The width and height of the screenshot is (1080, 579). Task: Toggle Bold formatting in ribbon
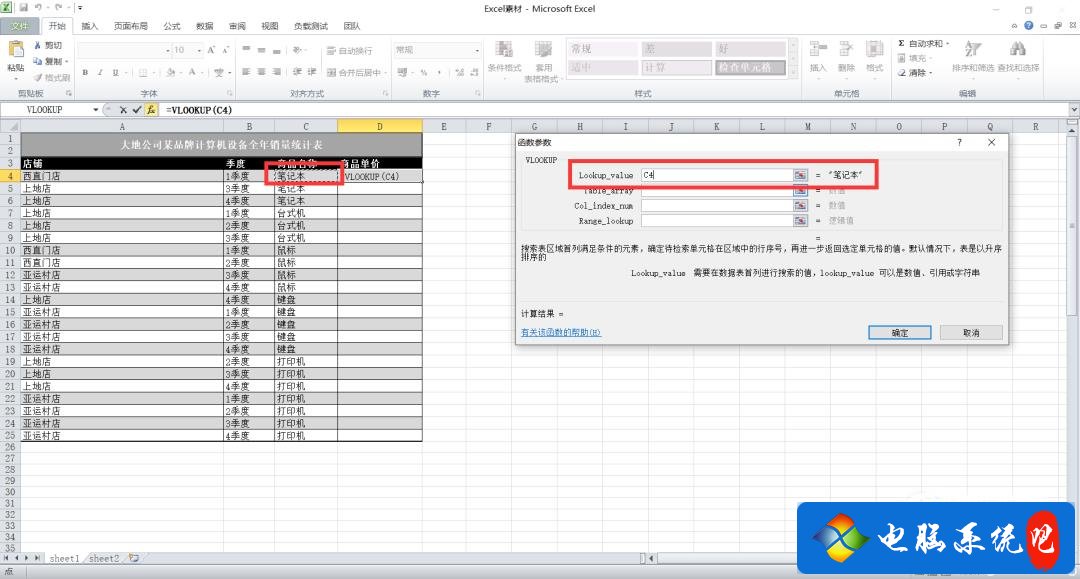[x=85, y=72]
